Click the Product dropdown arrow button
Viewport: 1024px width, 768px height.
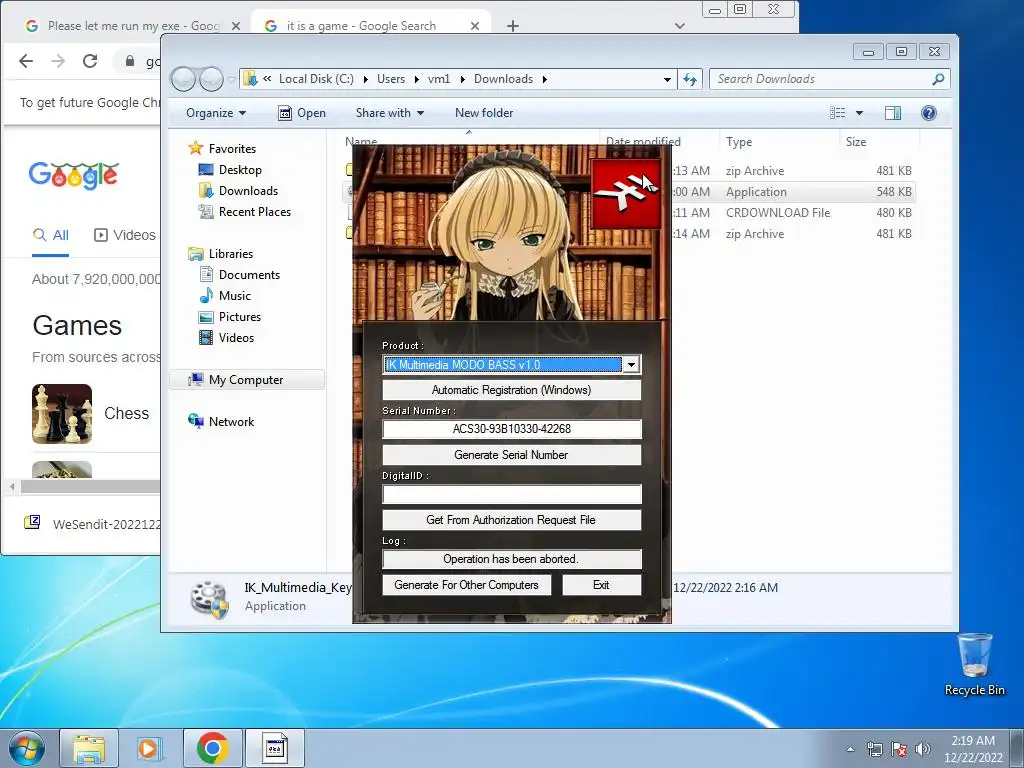(631, 365)
